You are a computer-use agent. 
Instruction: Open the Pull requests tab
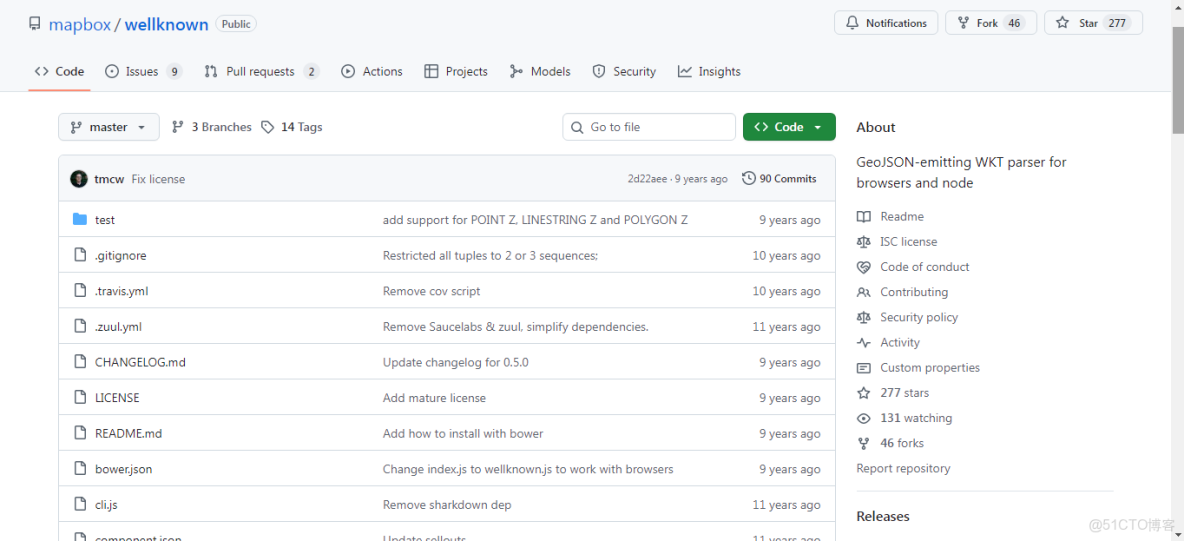click(x=261, y=72)
